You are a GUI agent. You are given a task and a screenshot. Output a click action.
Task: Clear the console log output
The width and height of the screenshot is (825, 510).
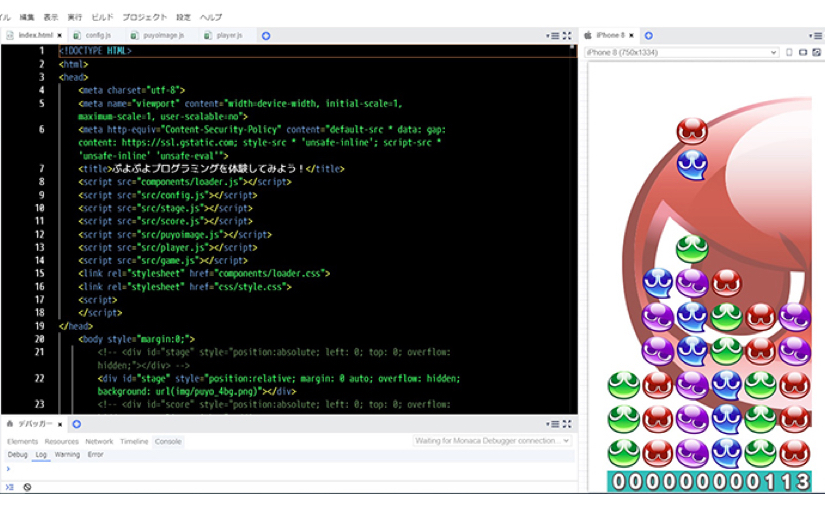27,487
